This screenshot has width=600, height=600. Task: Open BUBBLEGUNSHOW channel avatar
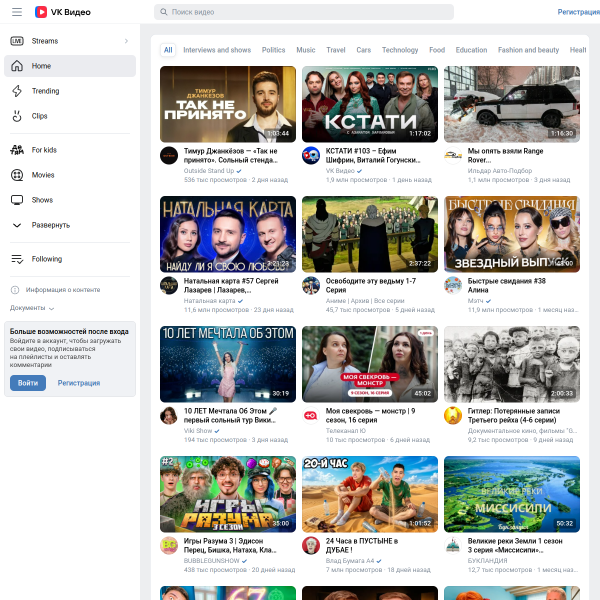click(169, 546)
